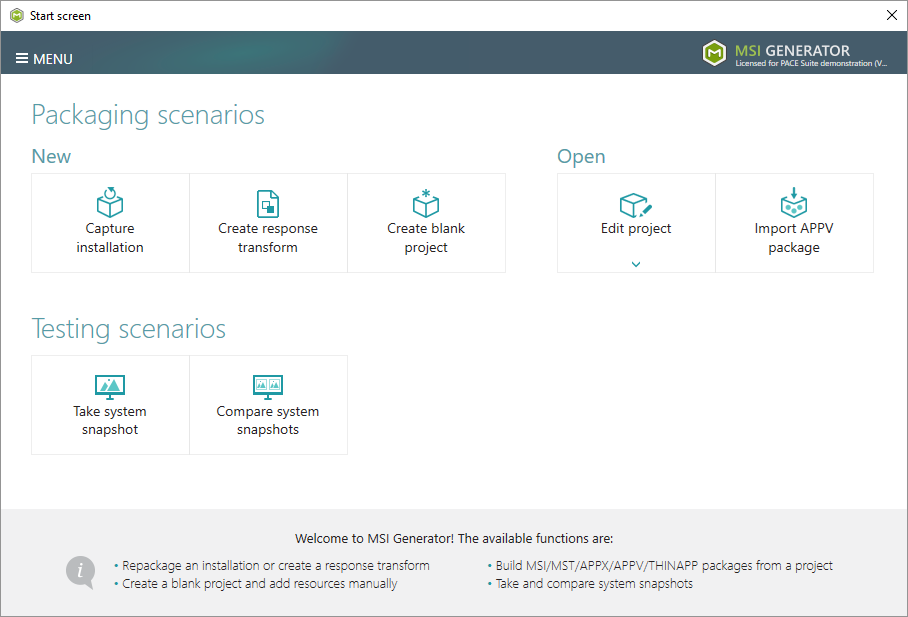The width and height of the screenshot is (908, 617).
Task: Click the Start screen title bar app icon
Action: click(17, 16)
